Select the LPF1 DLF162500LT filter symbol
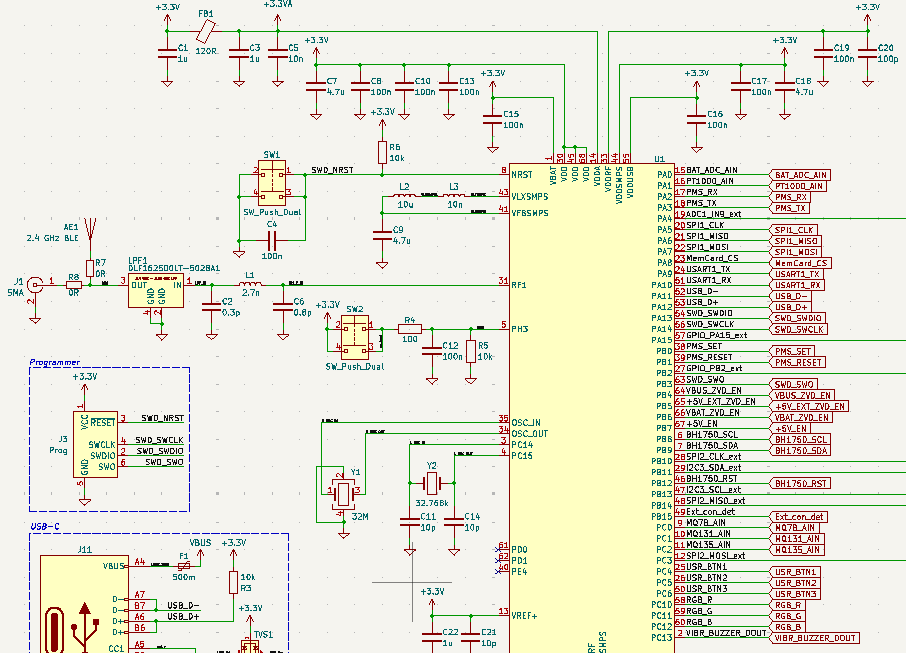Screen dimensions: 906x653 pyautogui.click(x=155, y=290)
